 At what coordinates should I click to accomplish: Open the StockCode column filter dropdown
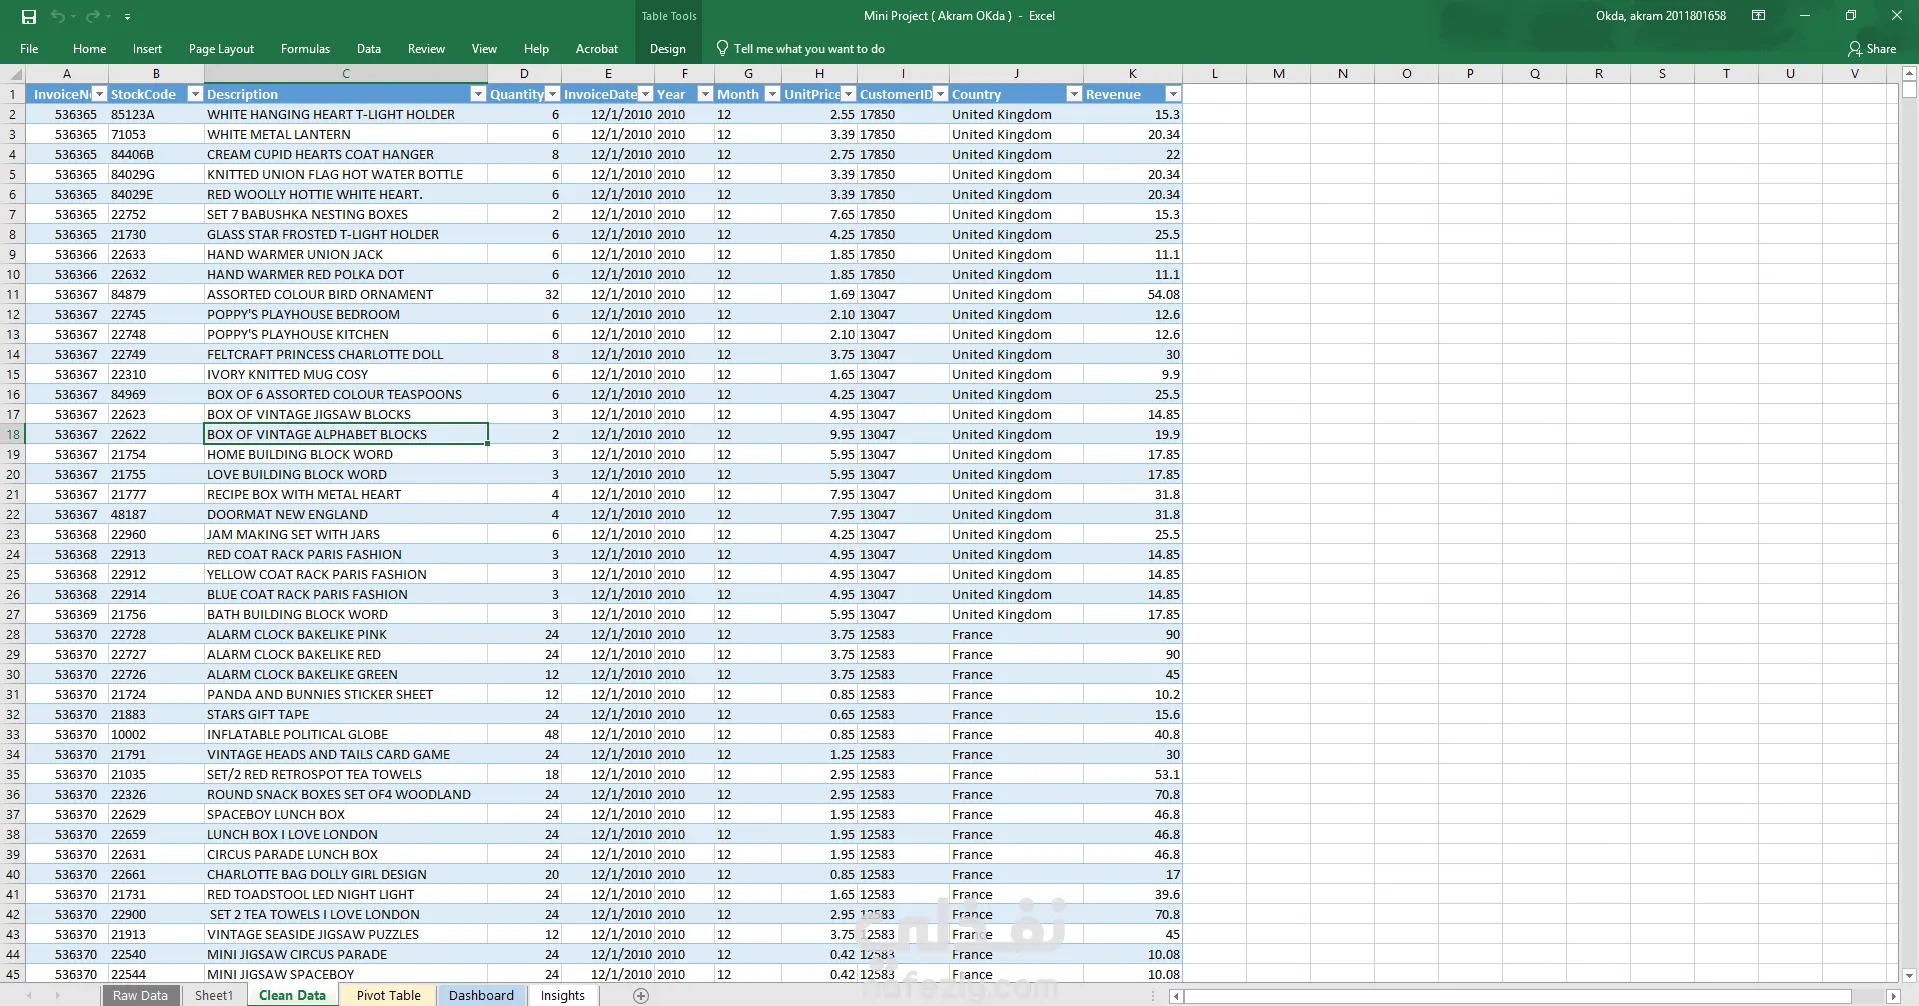click(x=195, y=94)
